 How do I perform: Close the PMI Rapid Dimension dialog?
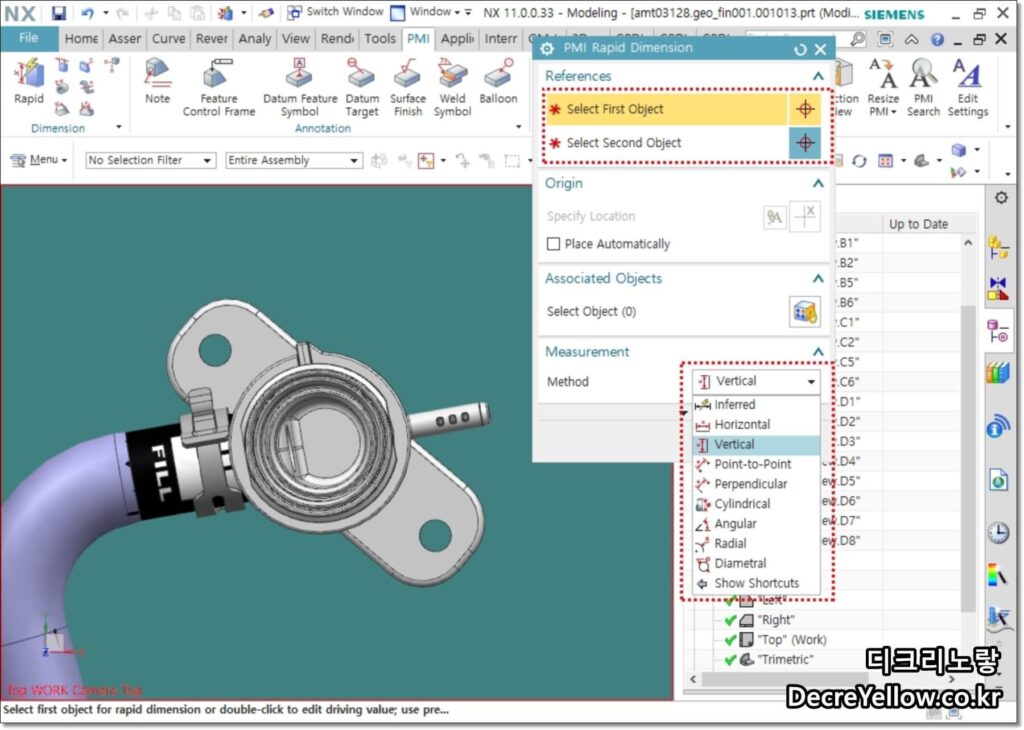click(821, 49)
